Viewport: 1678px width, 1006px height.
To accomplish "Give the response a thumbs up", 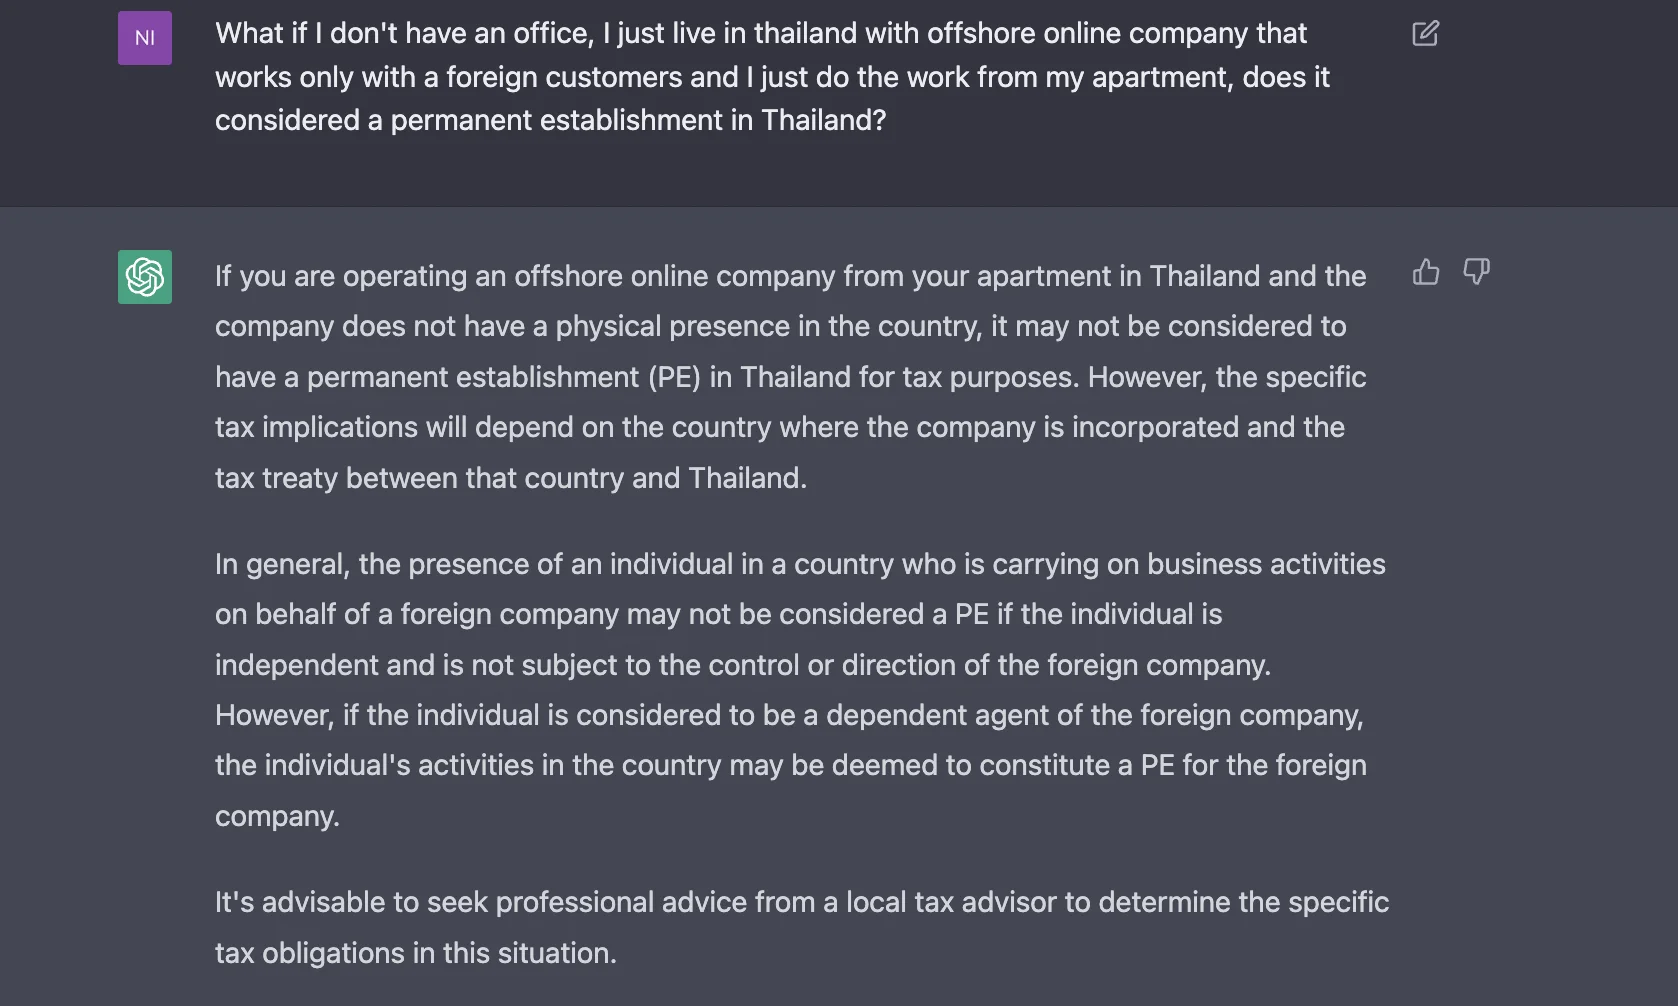I will pos(1426,271).
